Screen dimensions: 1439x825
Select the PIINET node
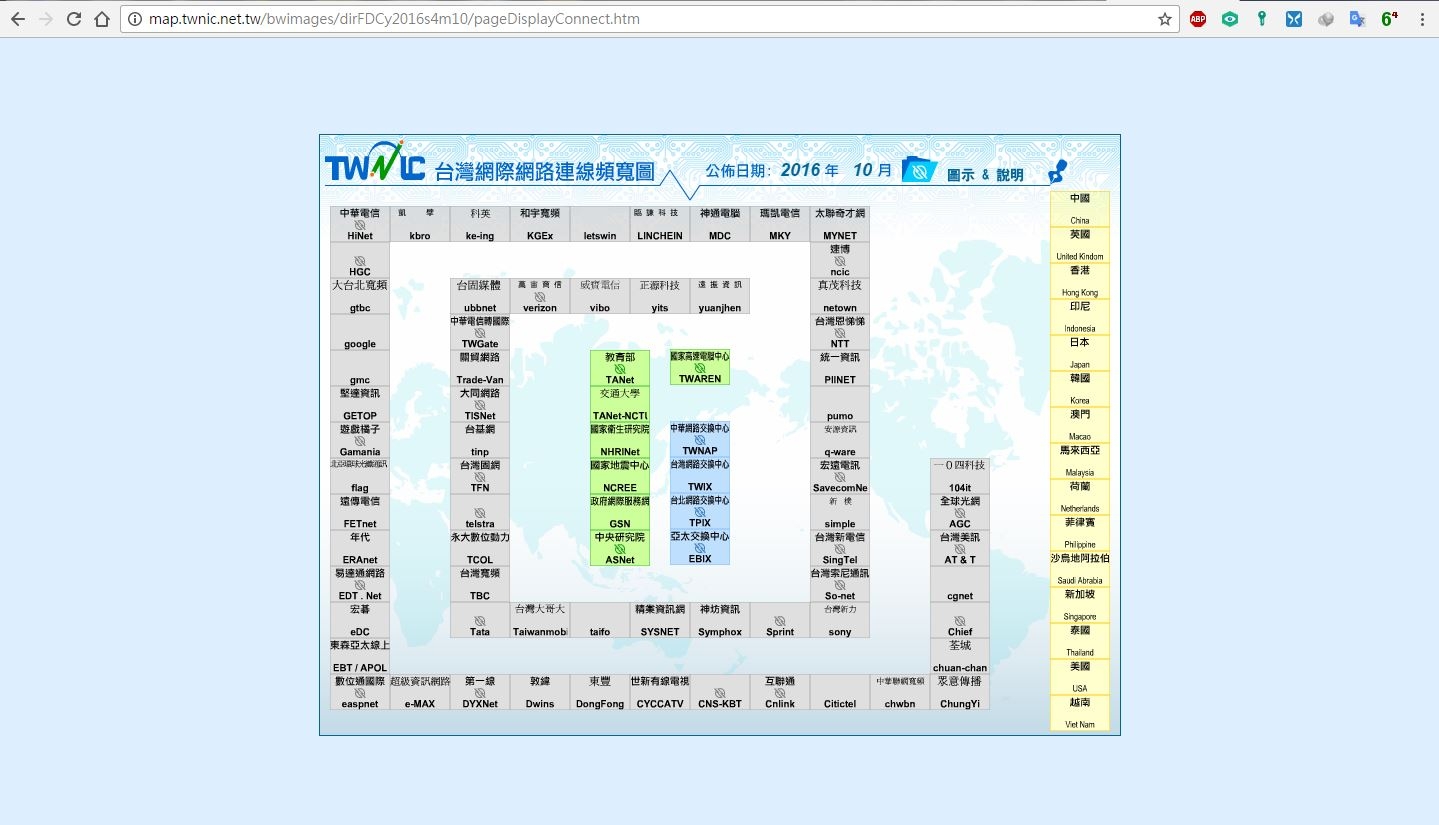pyautogui.click(x=840, y=368)
